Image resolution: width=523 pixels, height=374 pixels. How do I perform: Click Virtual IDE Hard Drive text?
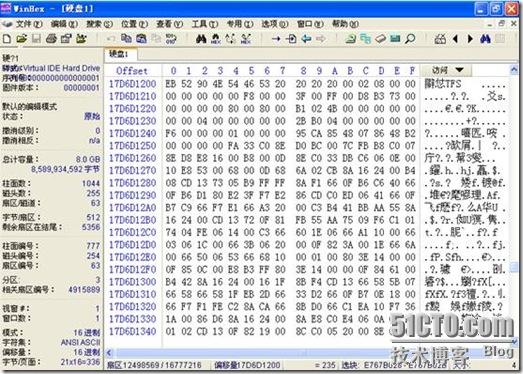pyautogui.click(x=61, y=68)
